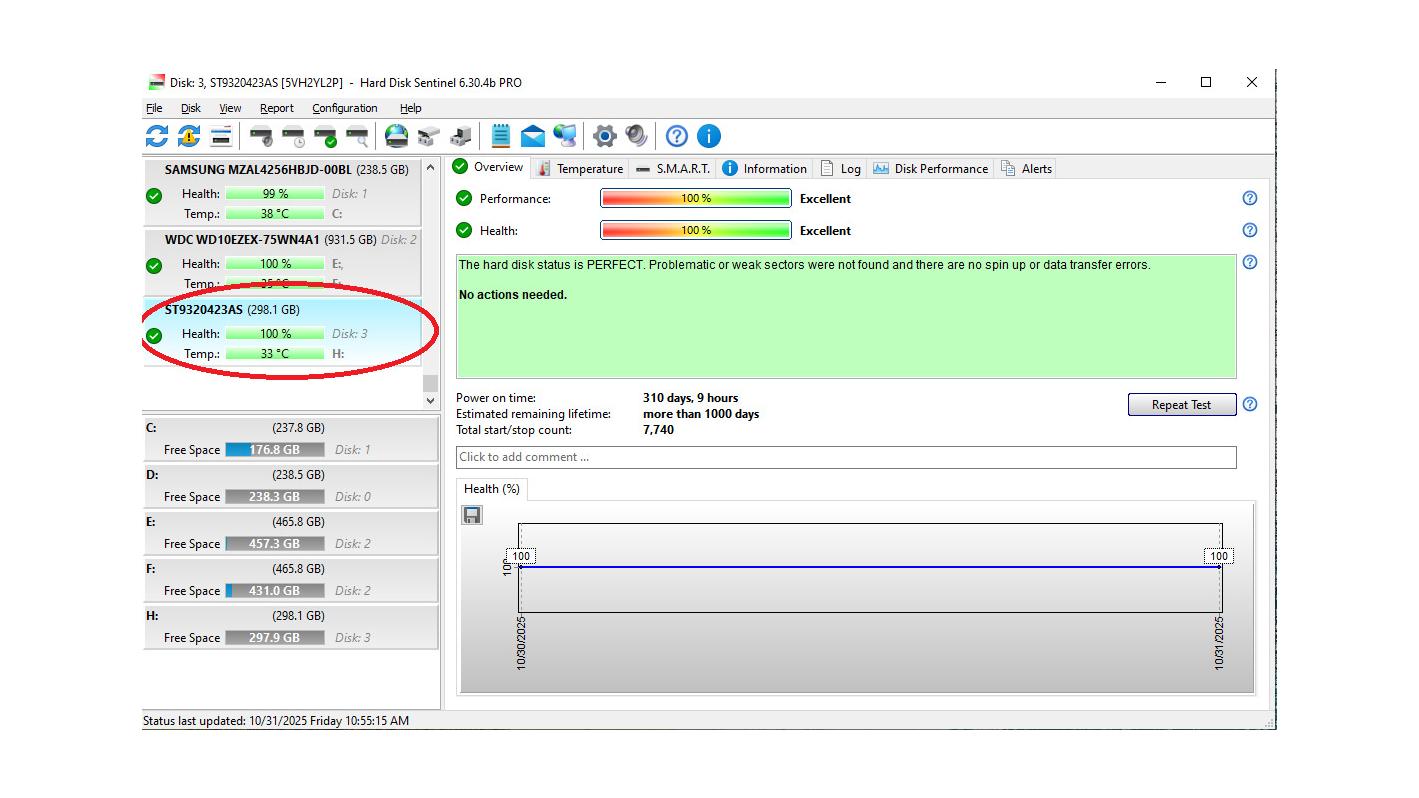Open the gear configuration icon
The width and height of the screenshot is (1419, 798).
tap(604, 136)
